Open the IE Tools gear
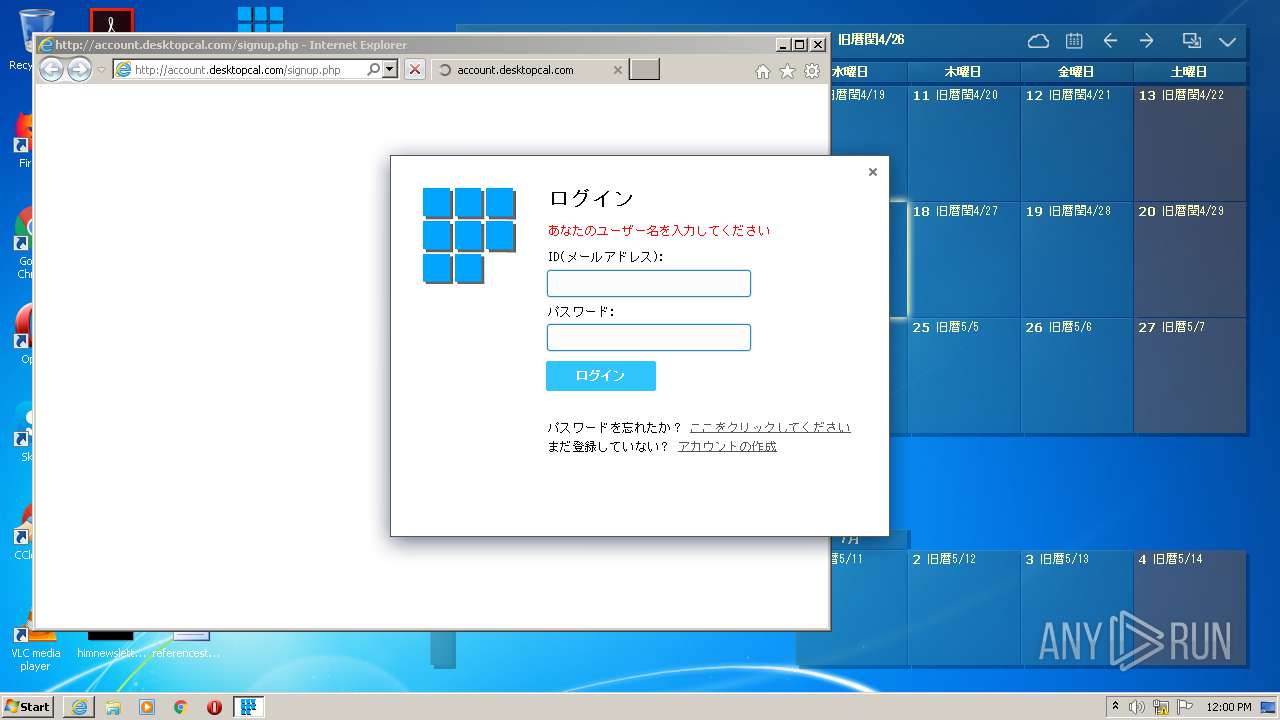The image size is (1280, 720). [812, 71]
